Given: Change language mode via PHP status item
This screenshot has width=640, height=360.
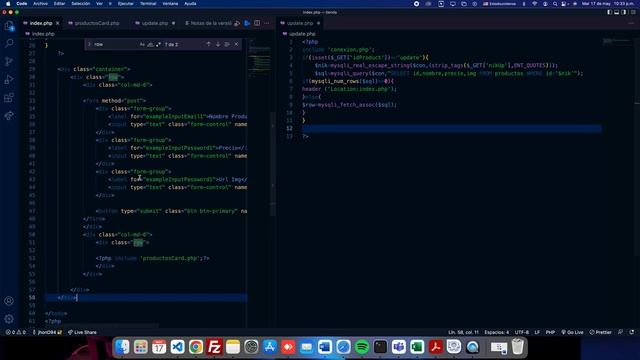Looking at the screenshot, I should pyautogui.click(x=550, y=332).
